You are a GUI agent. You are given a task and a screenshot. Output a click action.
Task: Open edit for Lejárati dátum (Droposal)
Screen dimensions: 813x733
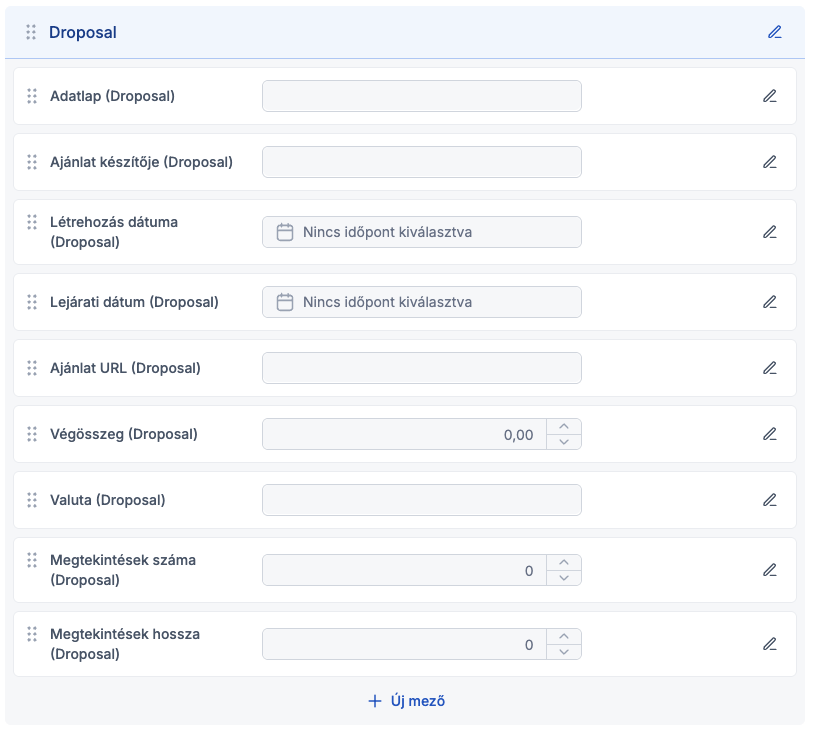[769, 302]
